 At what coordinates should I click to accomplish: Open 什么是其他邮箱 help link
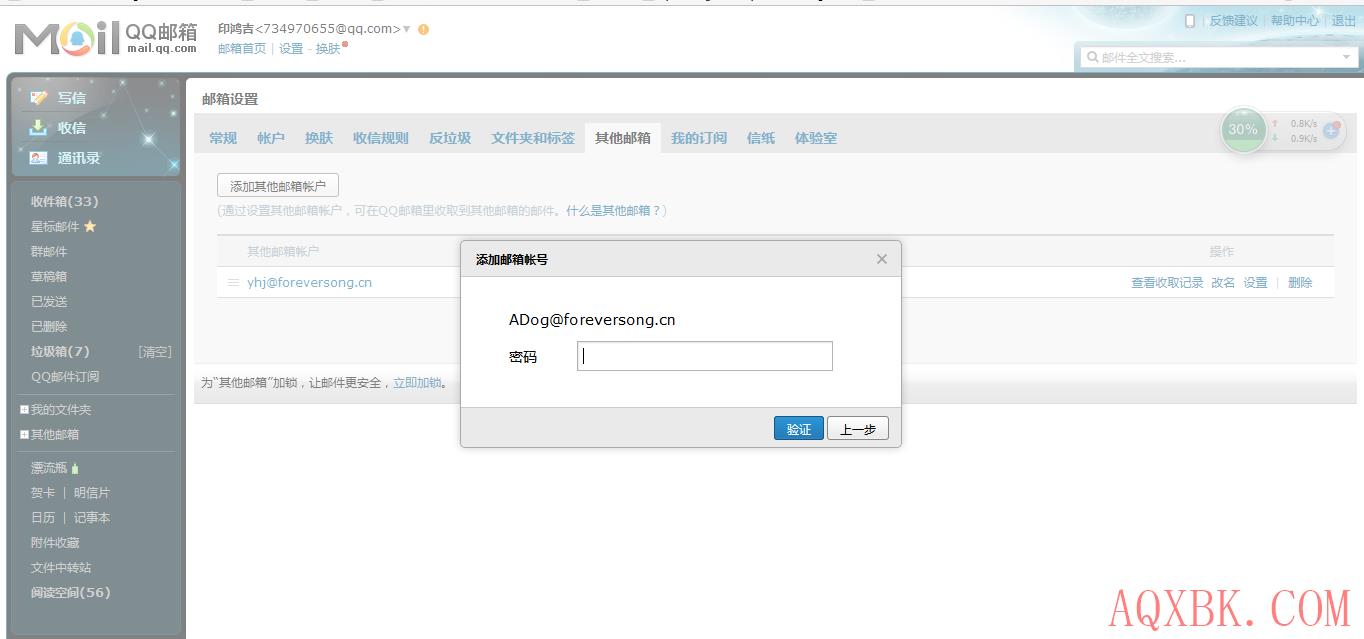(614, 211)
